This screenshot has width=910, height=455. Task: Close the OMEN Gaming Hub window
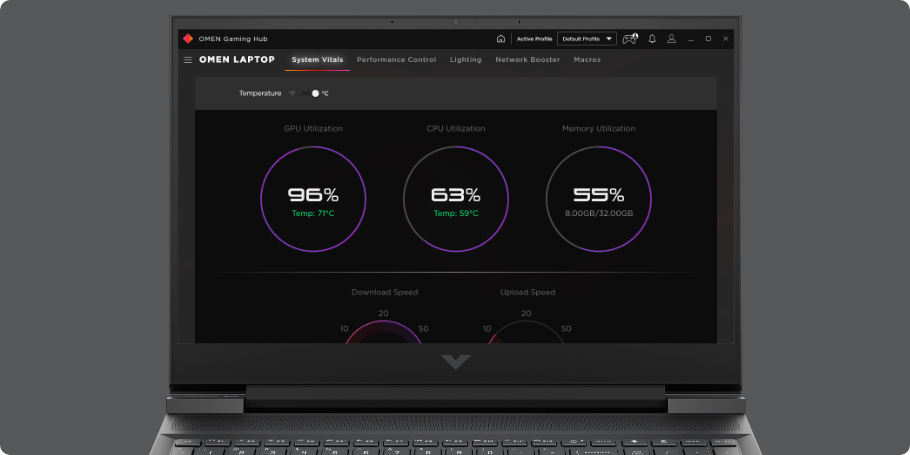click(725, 39)
